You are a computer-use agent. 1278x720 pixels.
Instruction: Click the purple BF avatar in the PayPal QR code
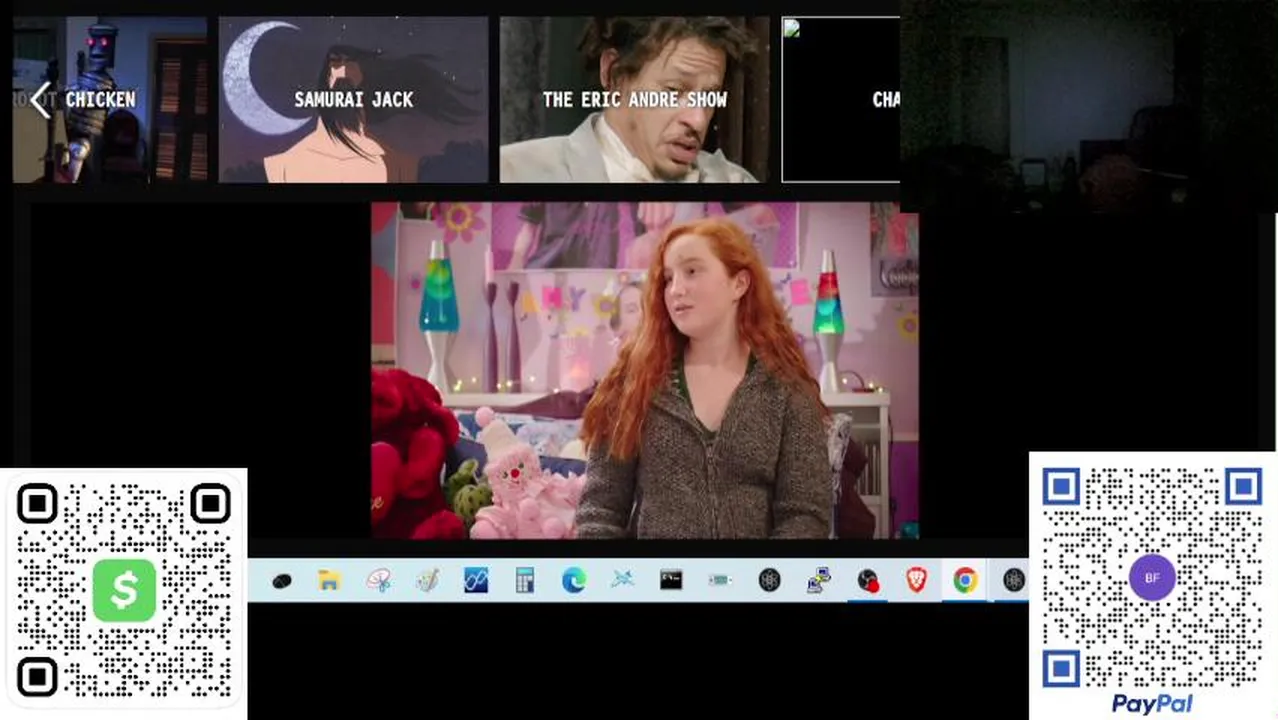tap(1152, 578)
